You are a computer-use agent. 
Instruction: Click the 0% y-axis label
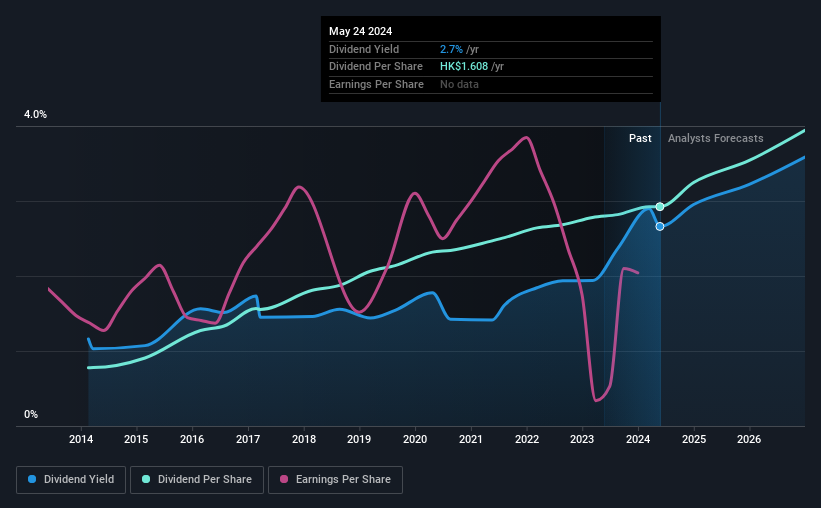[31, 414]
